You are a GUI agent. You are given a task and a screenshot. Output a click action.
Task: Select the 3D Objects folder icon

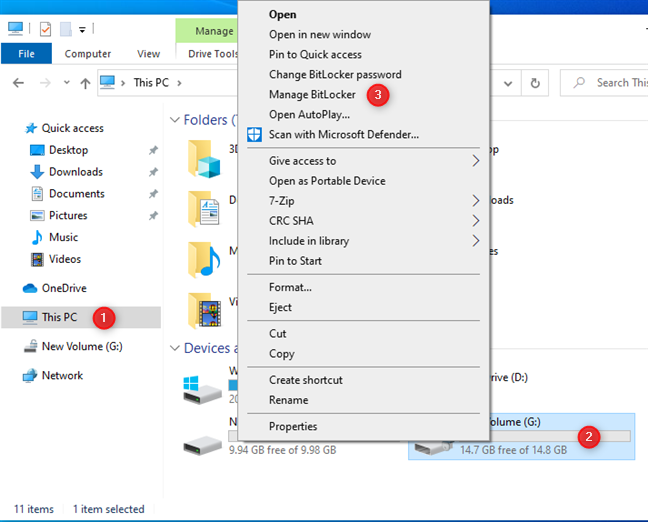204,159
